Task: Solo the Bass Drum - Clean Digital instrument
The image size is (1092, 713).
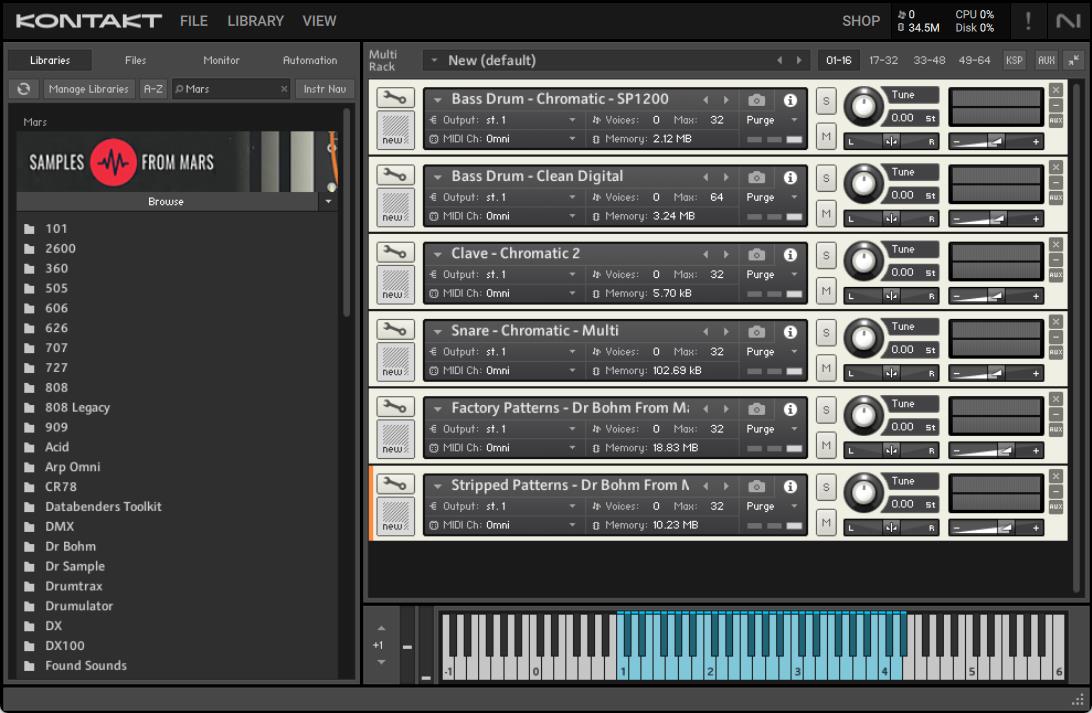Action: click(826, 178)
